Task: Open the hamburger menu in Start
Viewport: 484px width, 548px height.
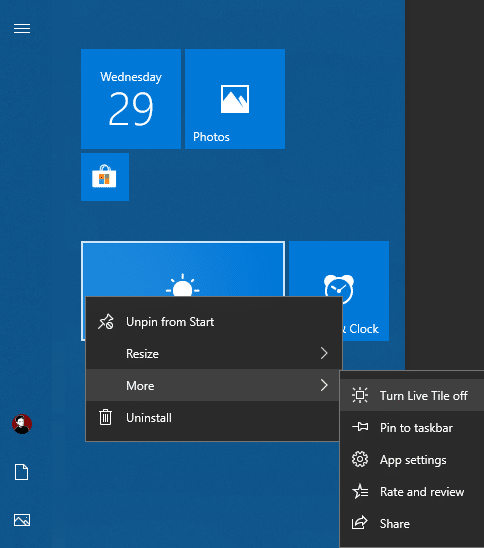Action: pos(22,28)
